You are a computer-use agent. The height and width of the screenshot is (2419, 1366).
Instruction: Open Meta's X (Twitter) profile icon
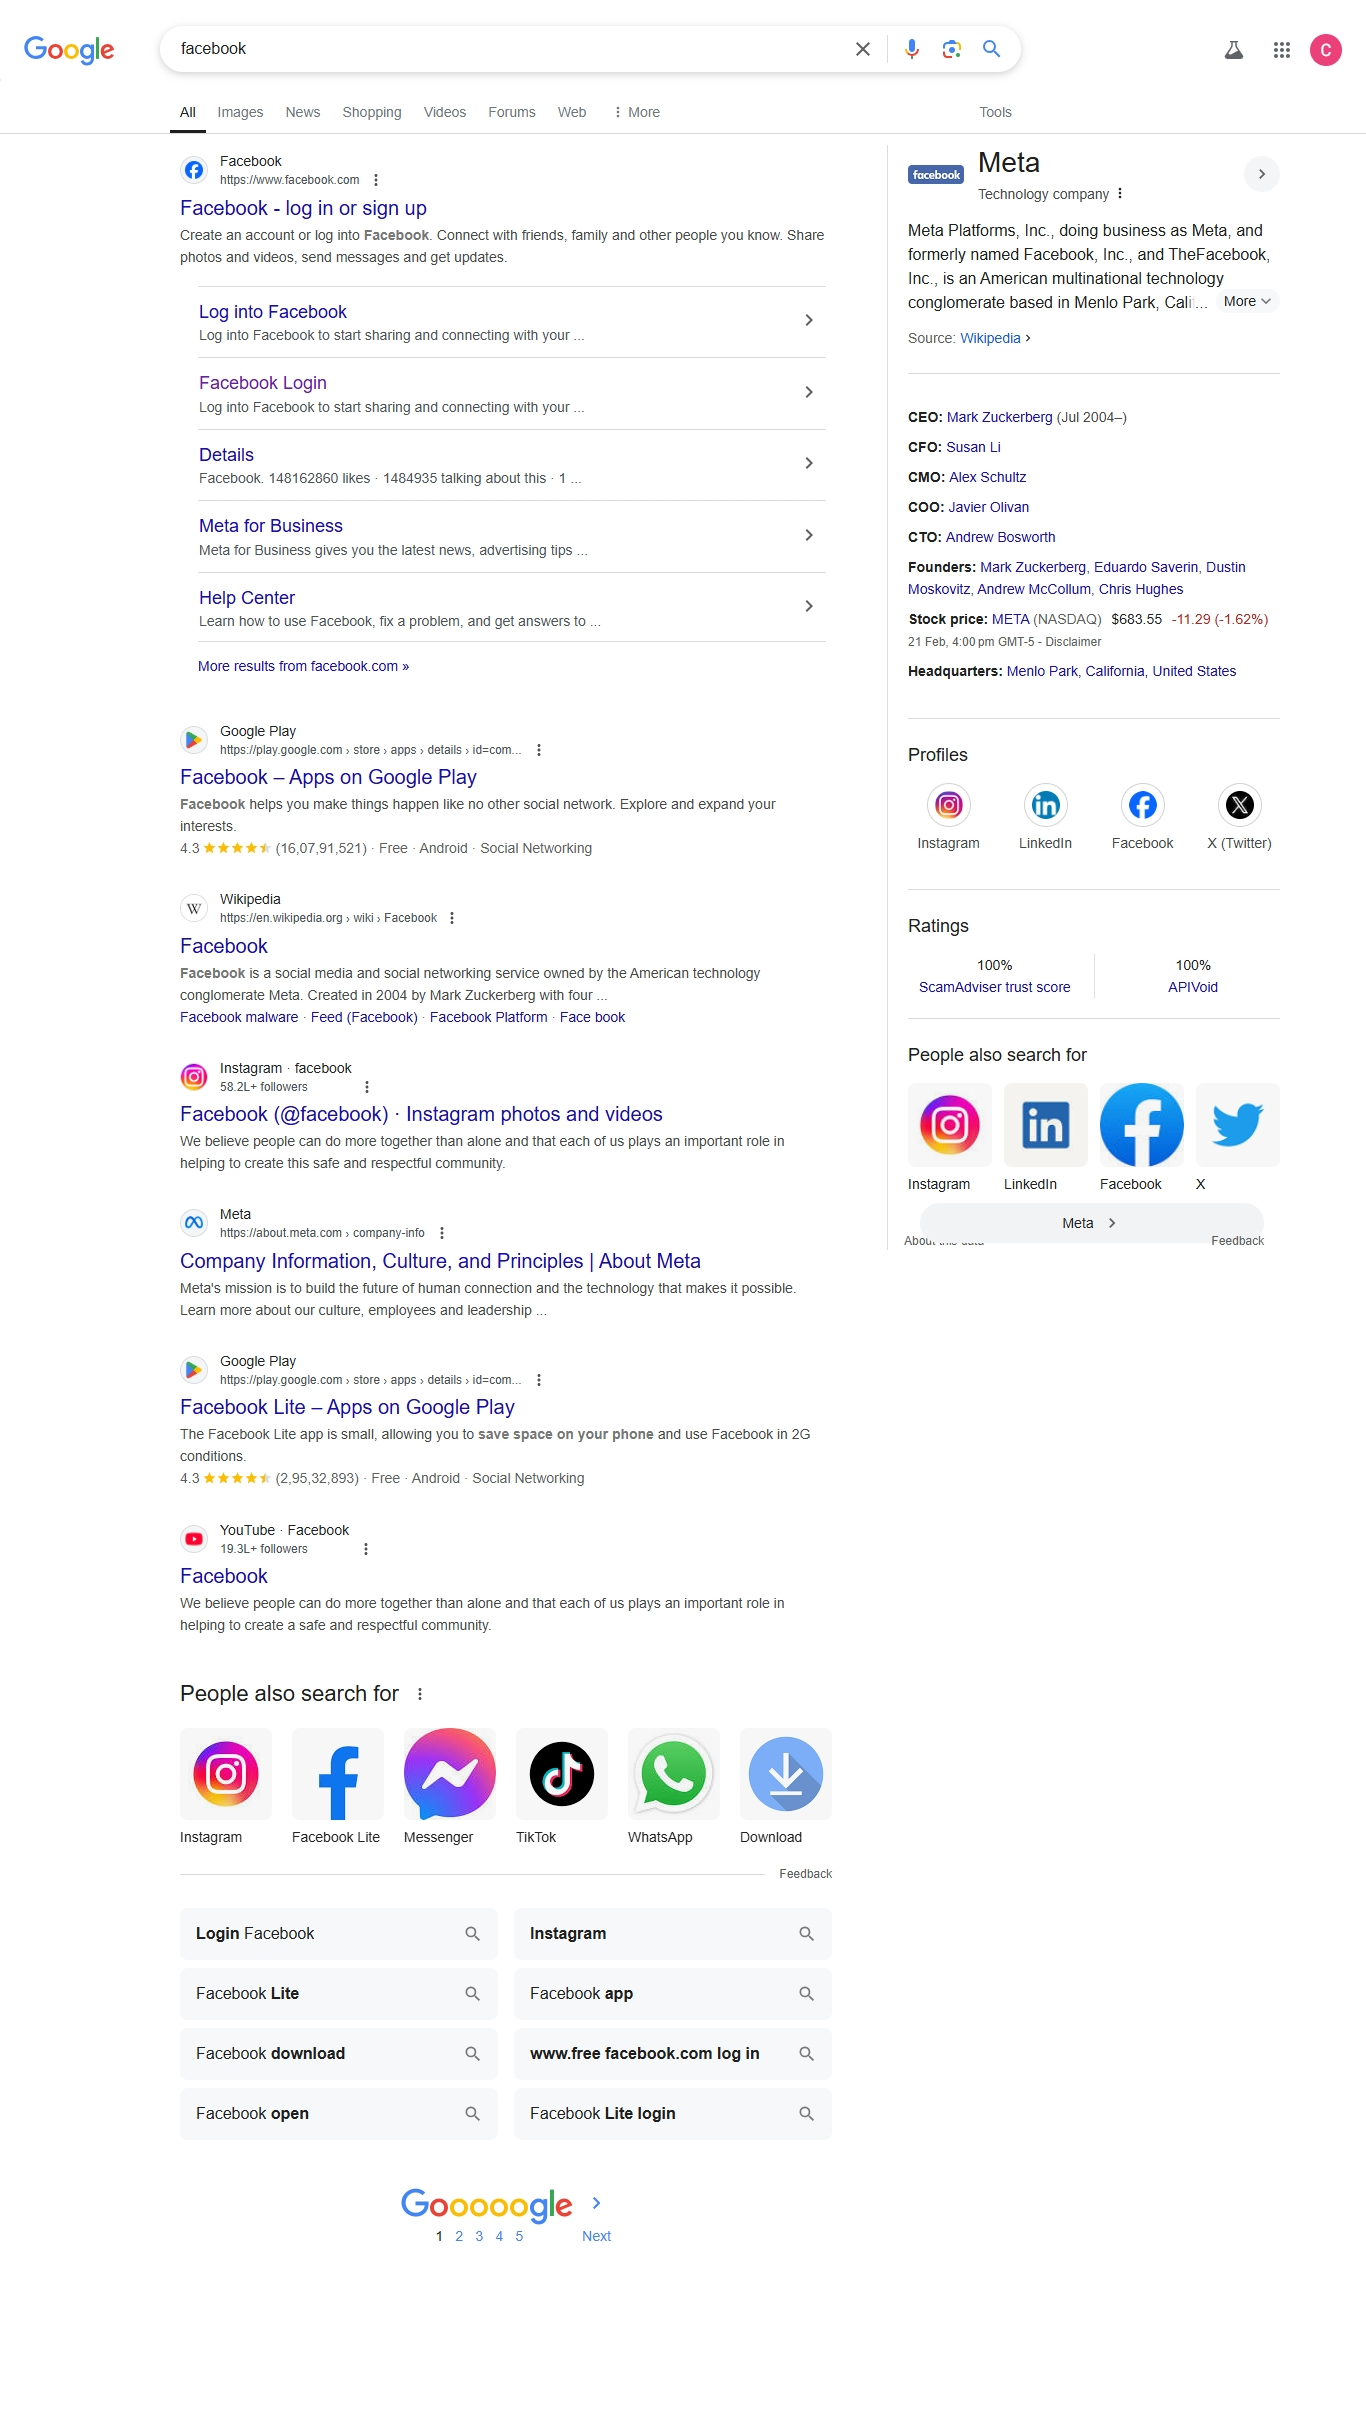pos(1240,805)
